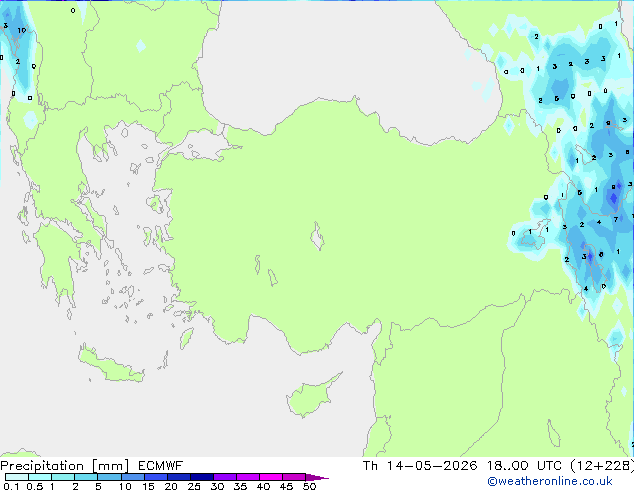This screenshot has width=634, height=490.
Task: Pick the 35–40 mm legend swatch
Action: coord(248,477)
